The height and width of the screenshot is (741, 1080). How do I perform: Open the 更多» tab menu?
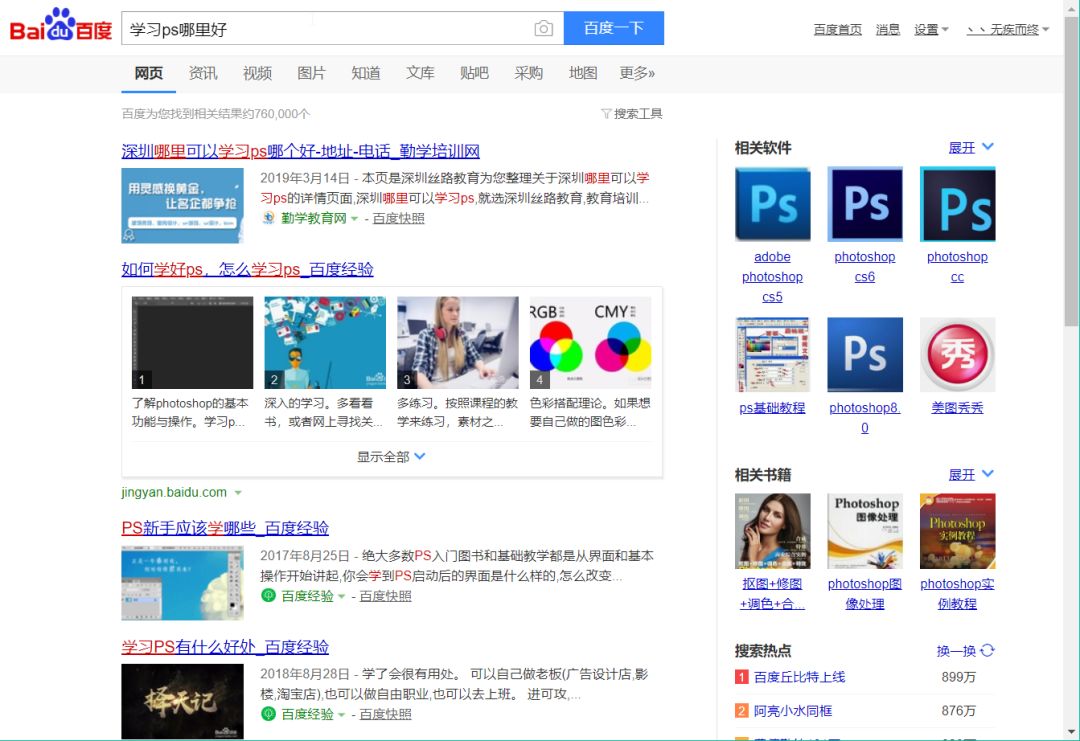point(637,73)
